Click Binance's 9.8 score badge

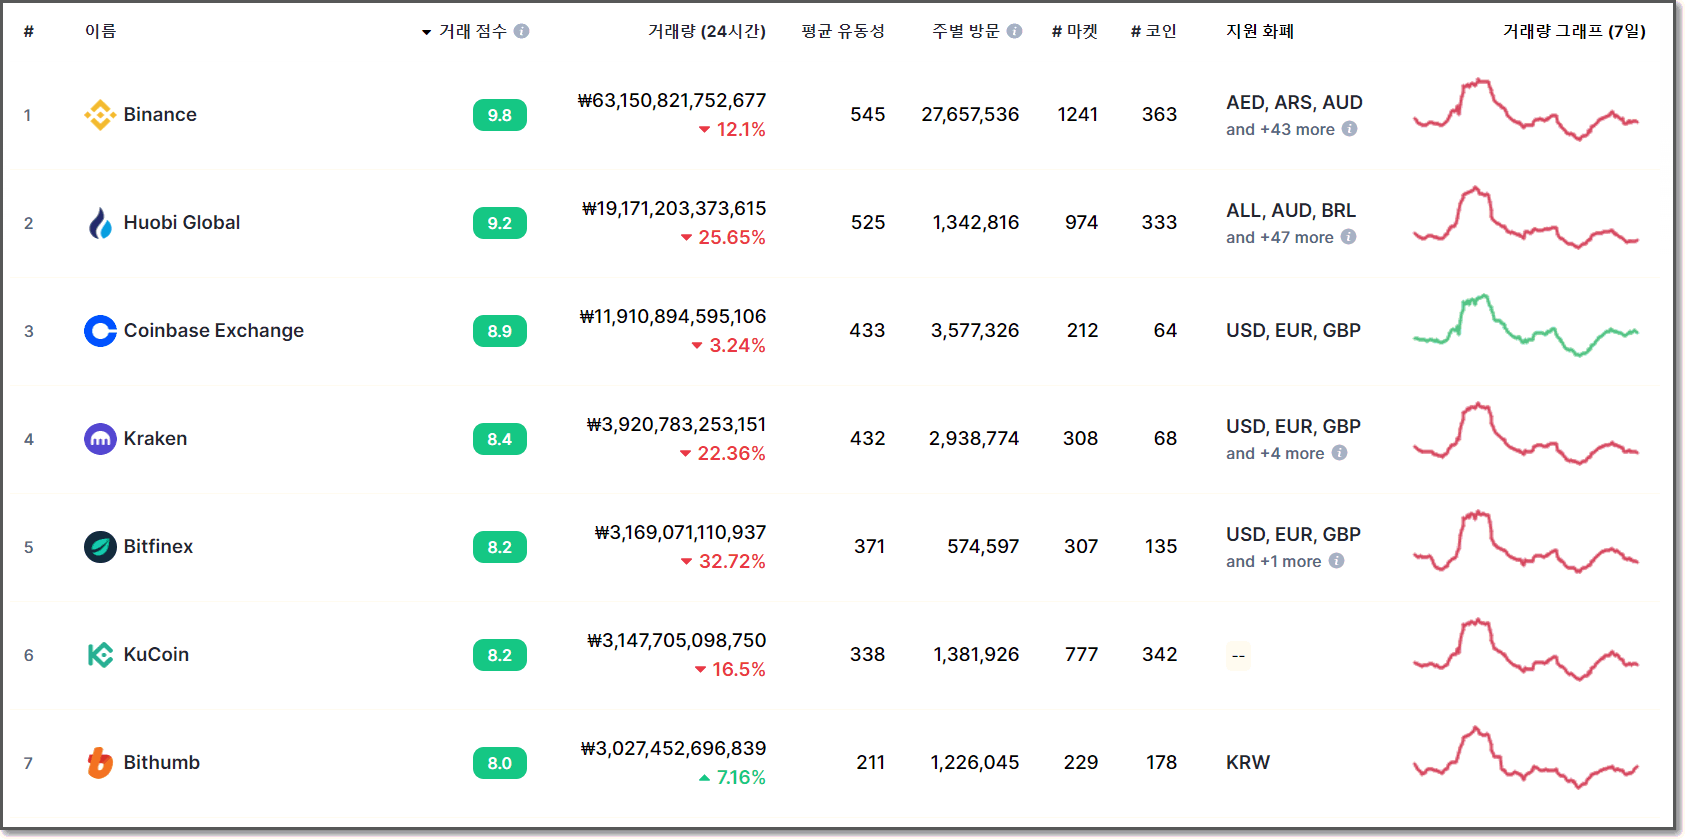pos(500,115)
